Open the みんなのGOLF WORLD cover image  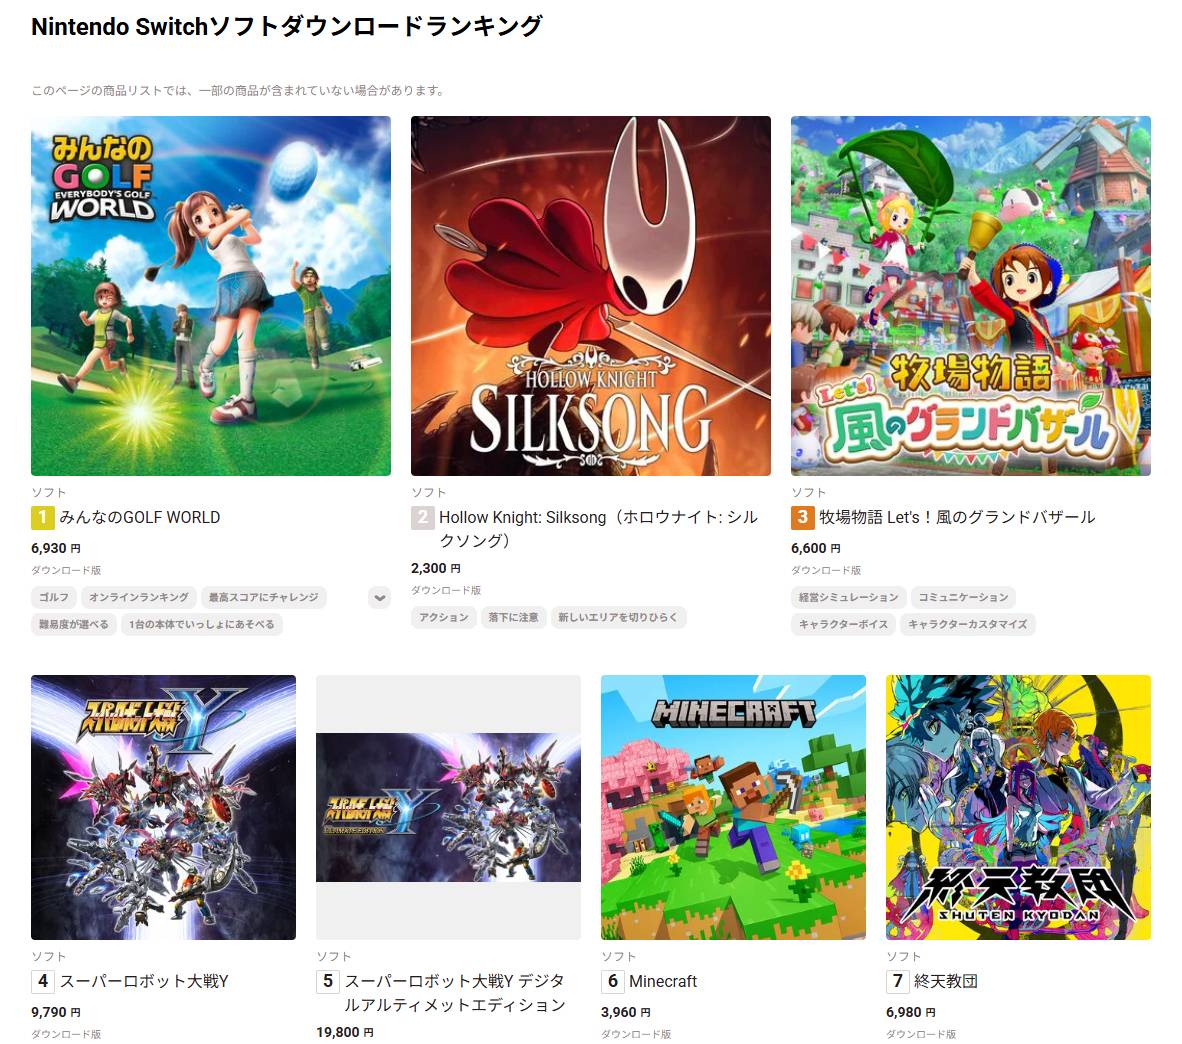[x=211, y=295]
